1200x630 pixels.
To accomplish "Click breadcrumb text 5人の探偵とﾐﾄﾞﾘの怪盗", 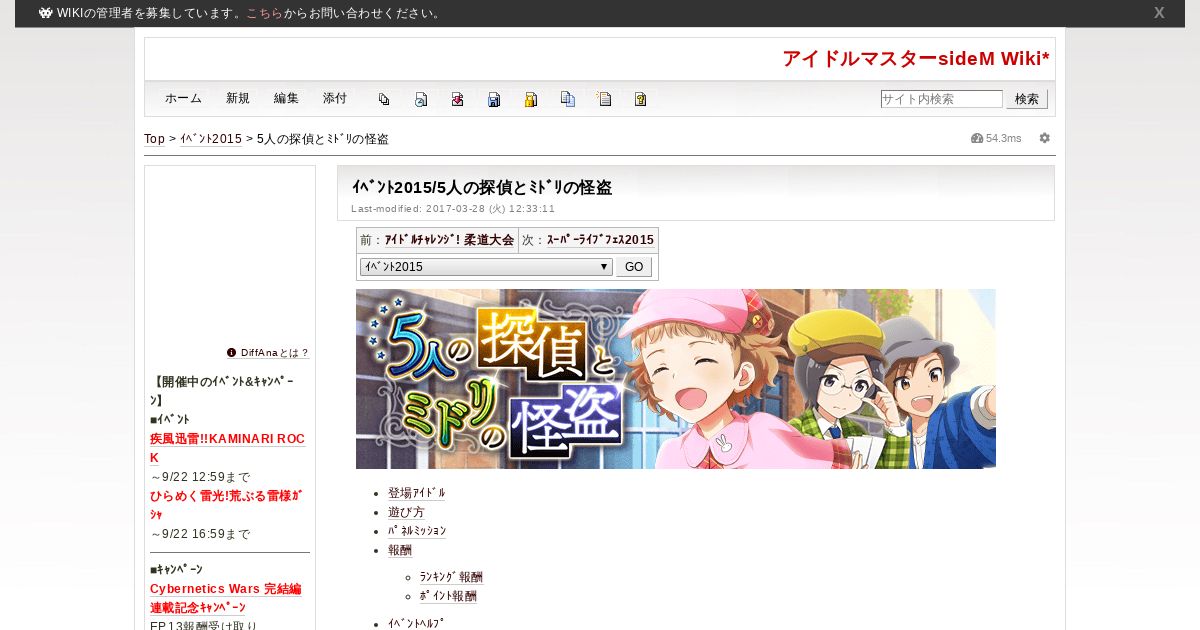I will (x=323, y=139).
